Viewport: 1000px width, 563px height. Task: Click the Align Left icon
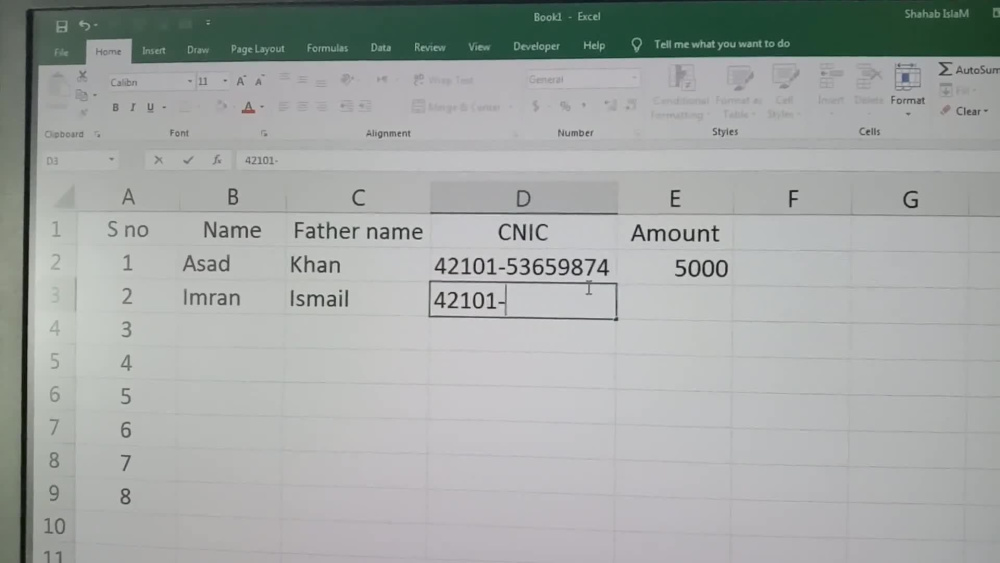click(x=284, y=106)
